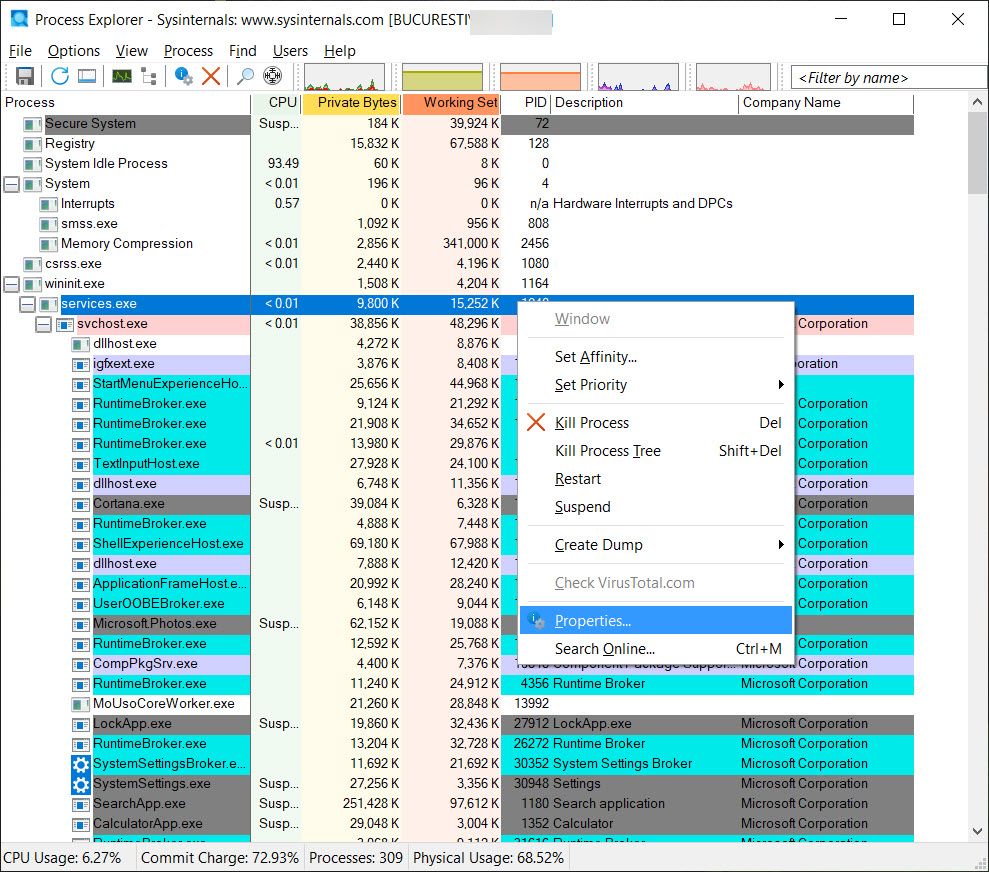This screenshot has width=989, height=872.
Task: Sort by the Process column header
Action: pyautogui.click(x=126, y=103)
